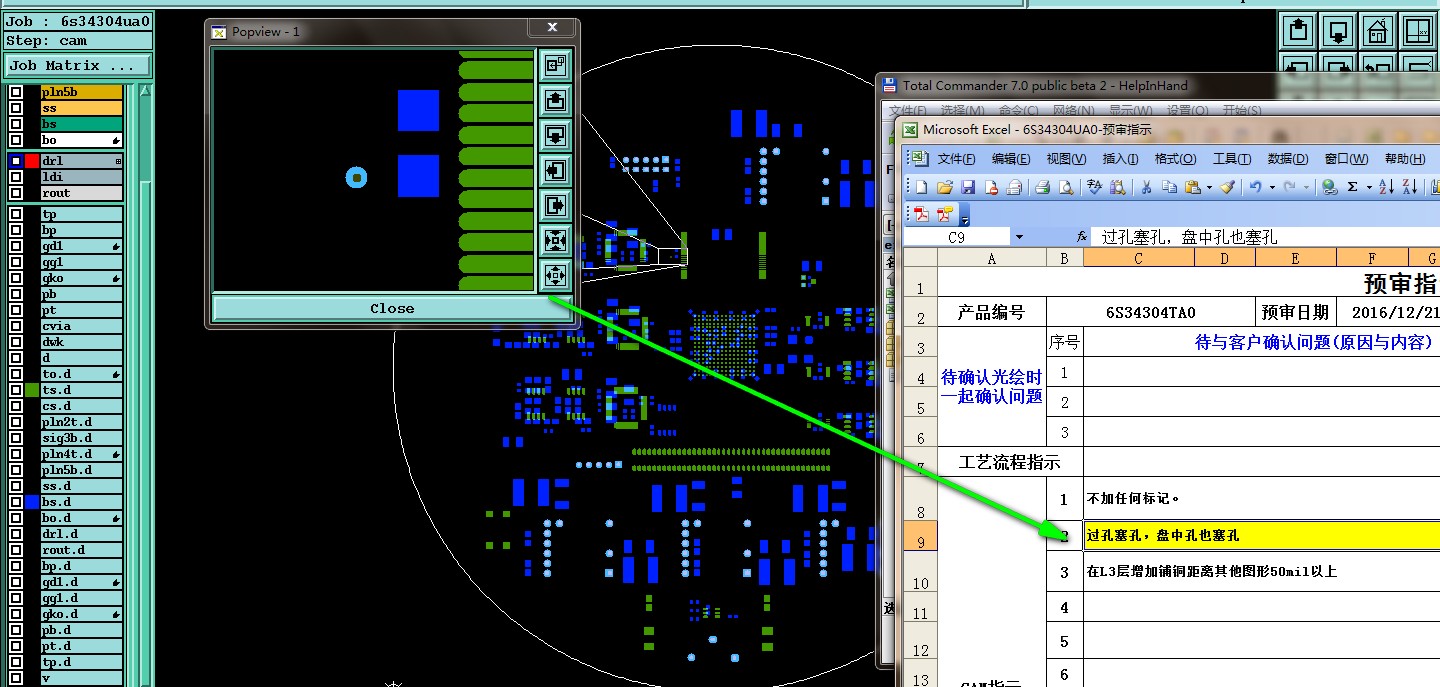The width and height of the screenshot is (1440, 687).
Task: Click Close button in Popview window
Action: [392, 308]
